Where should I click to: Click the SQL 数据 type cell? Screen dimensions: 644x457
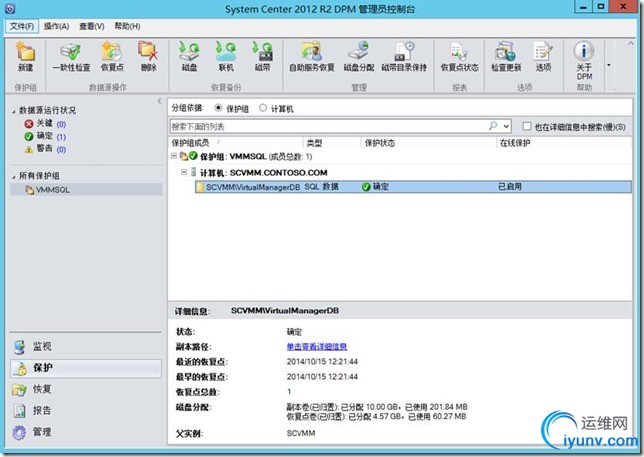321,187
